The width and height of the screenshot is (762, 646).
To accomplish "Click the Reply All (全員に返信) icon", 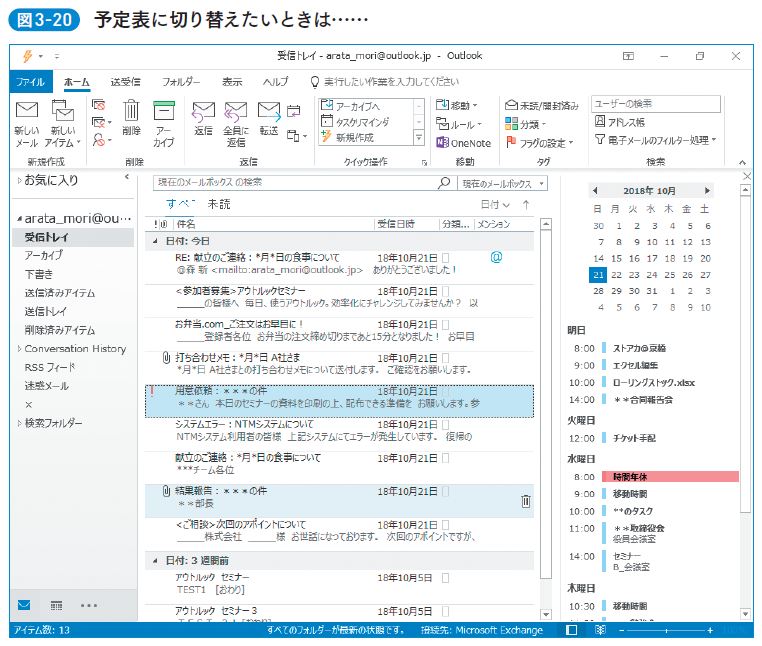I will [x=236, y=111].
